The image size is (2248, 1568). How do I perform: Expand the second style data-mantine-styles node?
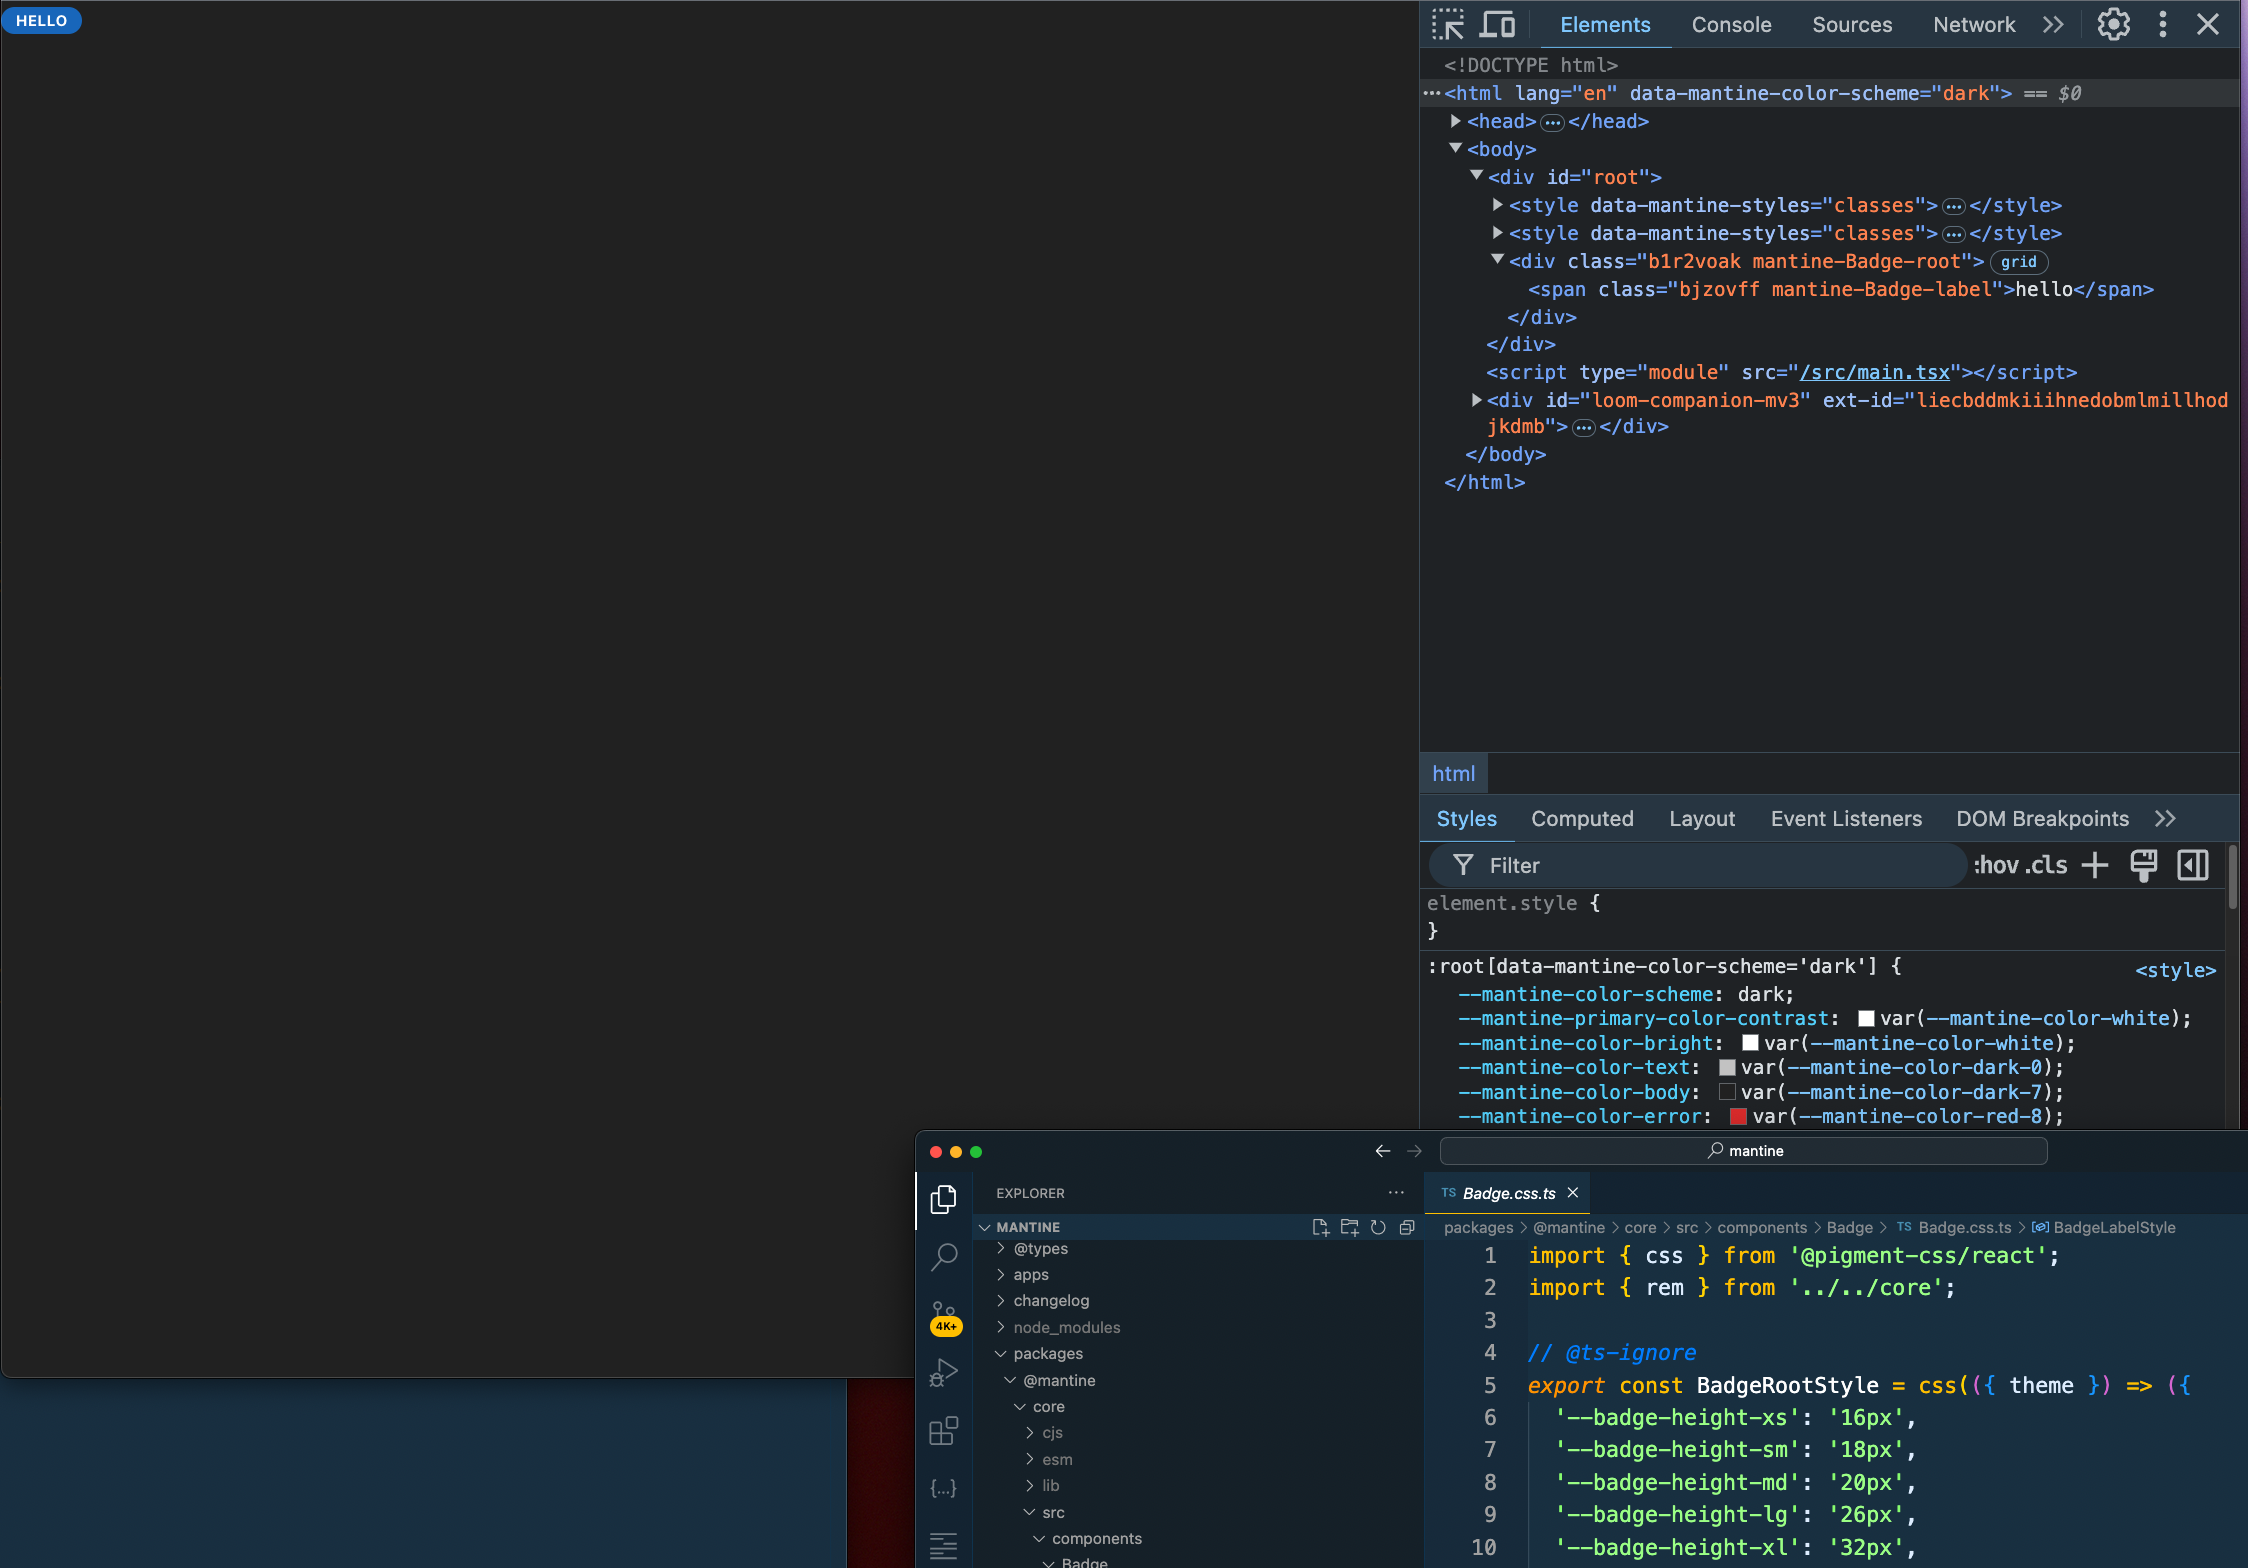pyautogui.click(x=1498, y=232)
